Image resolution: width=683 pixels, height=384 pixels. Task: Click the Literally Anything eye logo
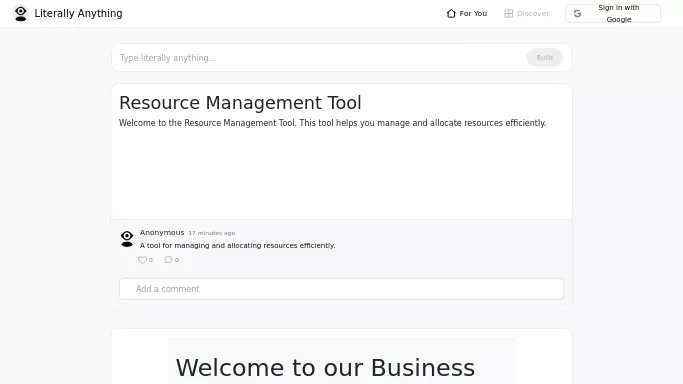20,13
